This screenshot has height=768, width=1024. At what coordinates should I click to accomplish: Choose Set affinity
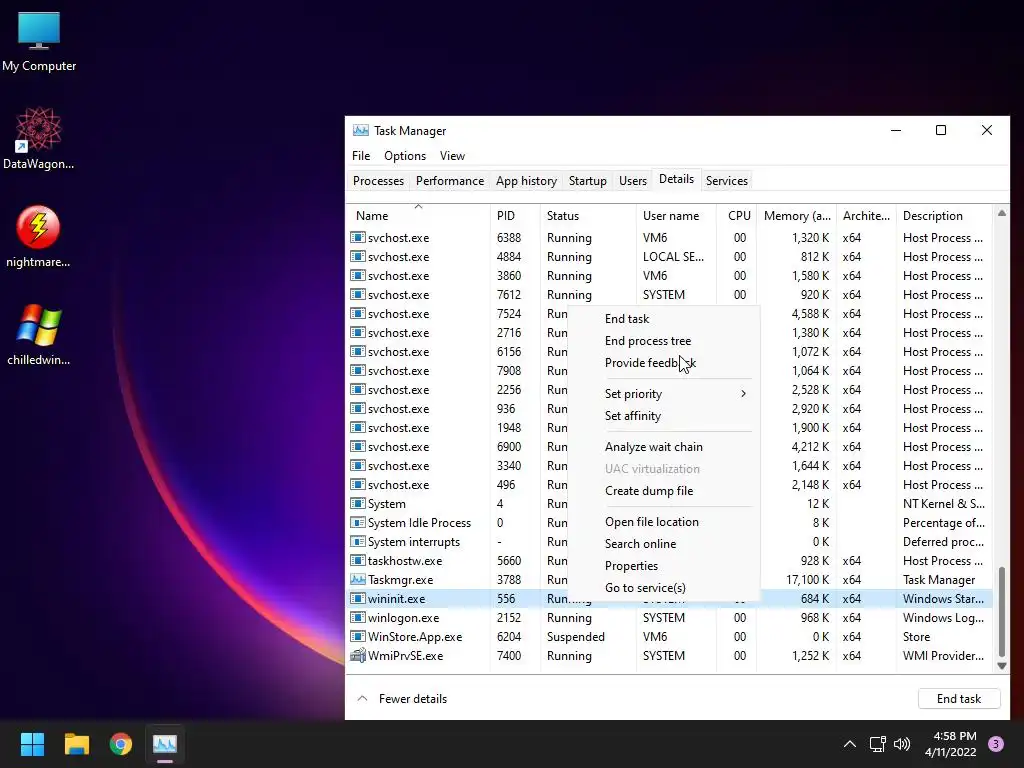tap(664, 416)
